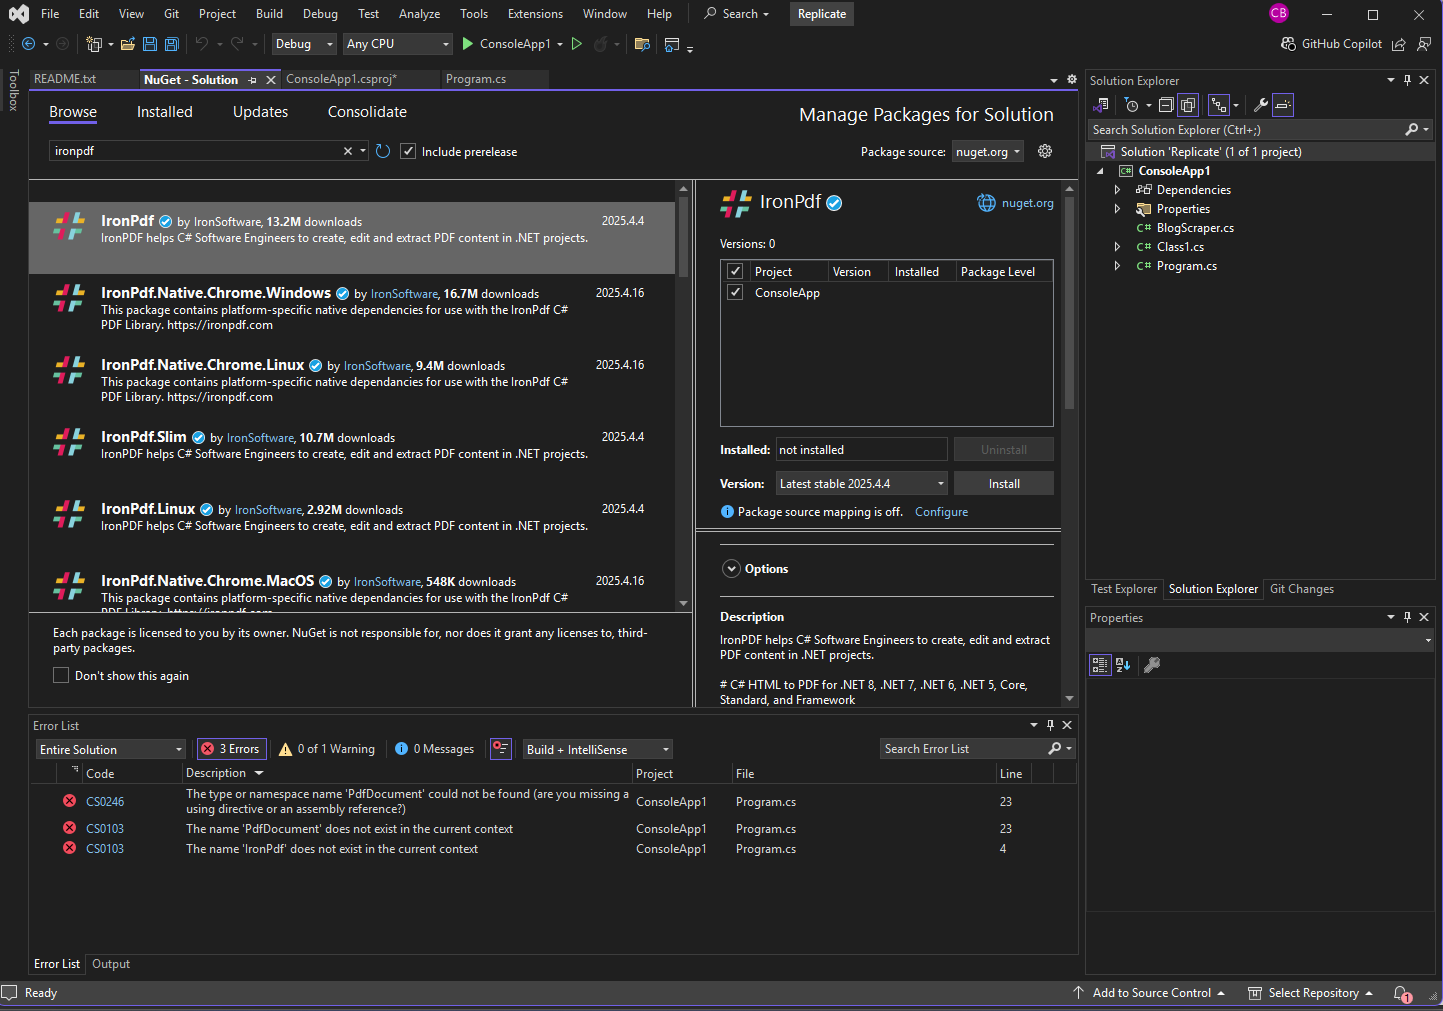Open Properties wrench in Solution Explorer toolbar
The image size is (1443, 1011).
pyautogui.click(x=1261, y=105)
